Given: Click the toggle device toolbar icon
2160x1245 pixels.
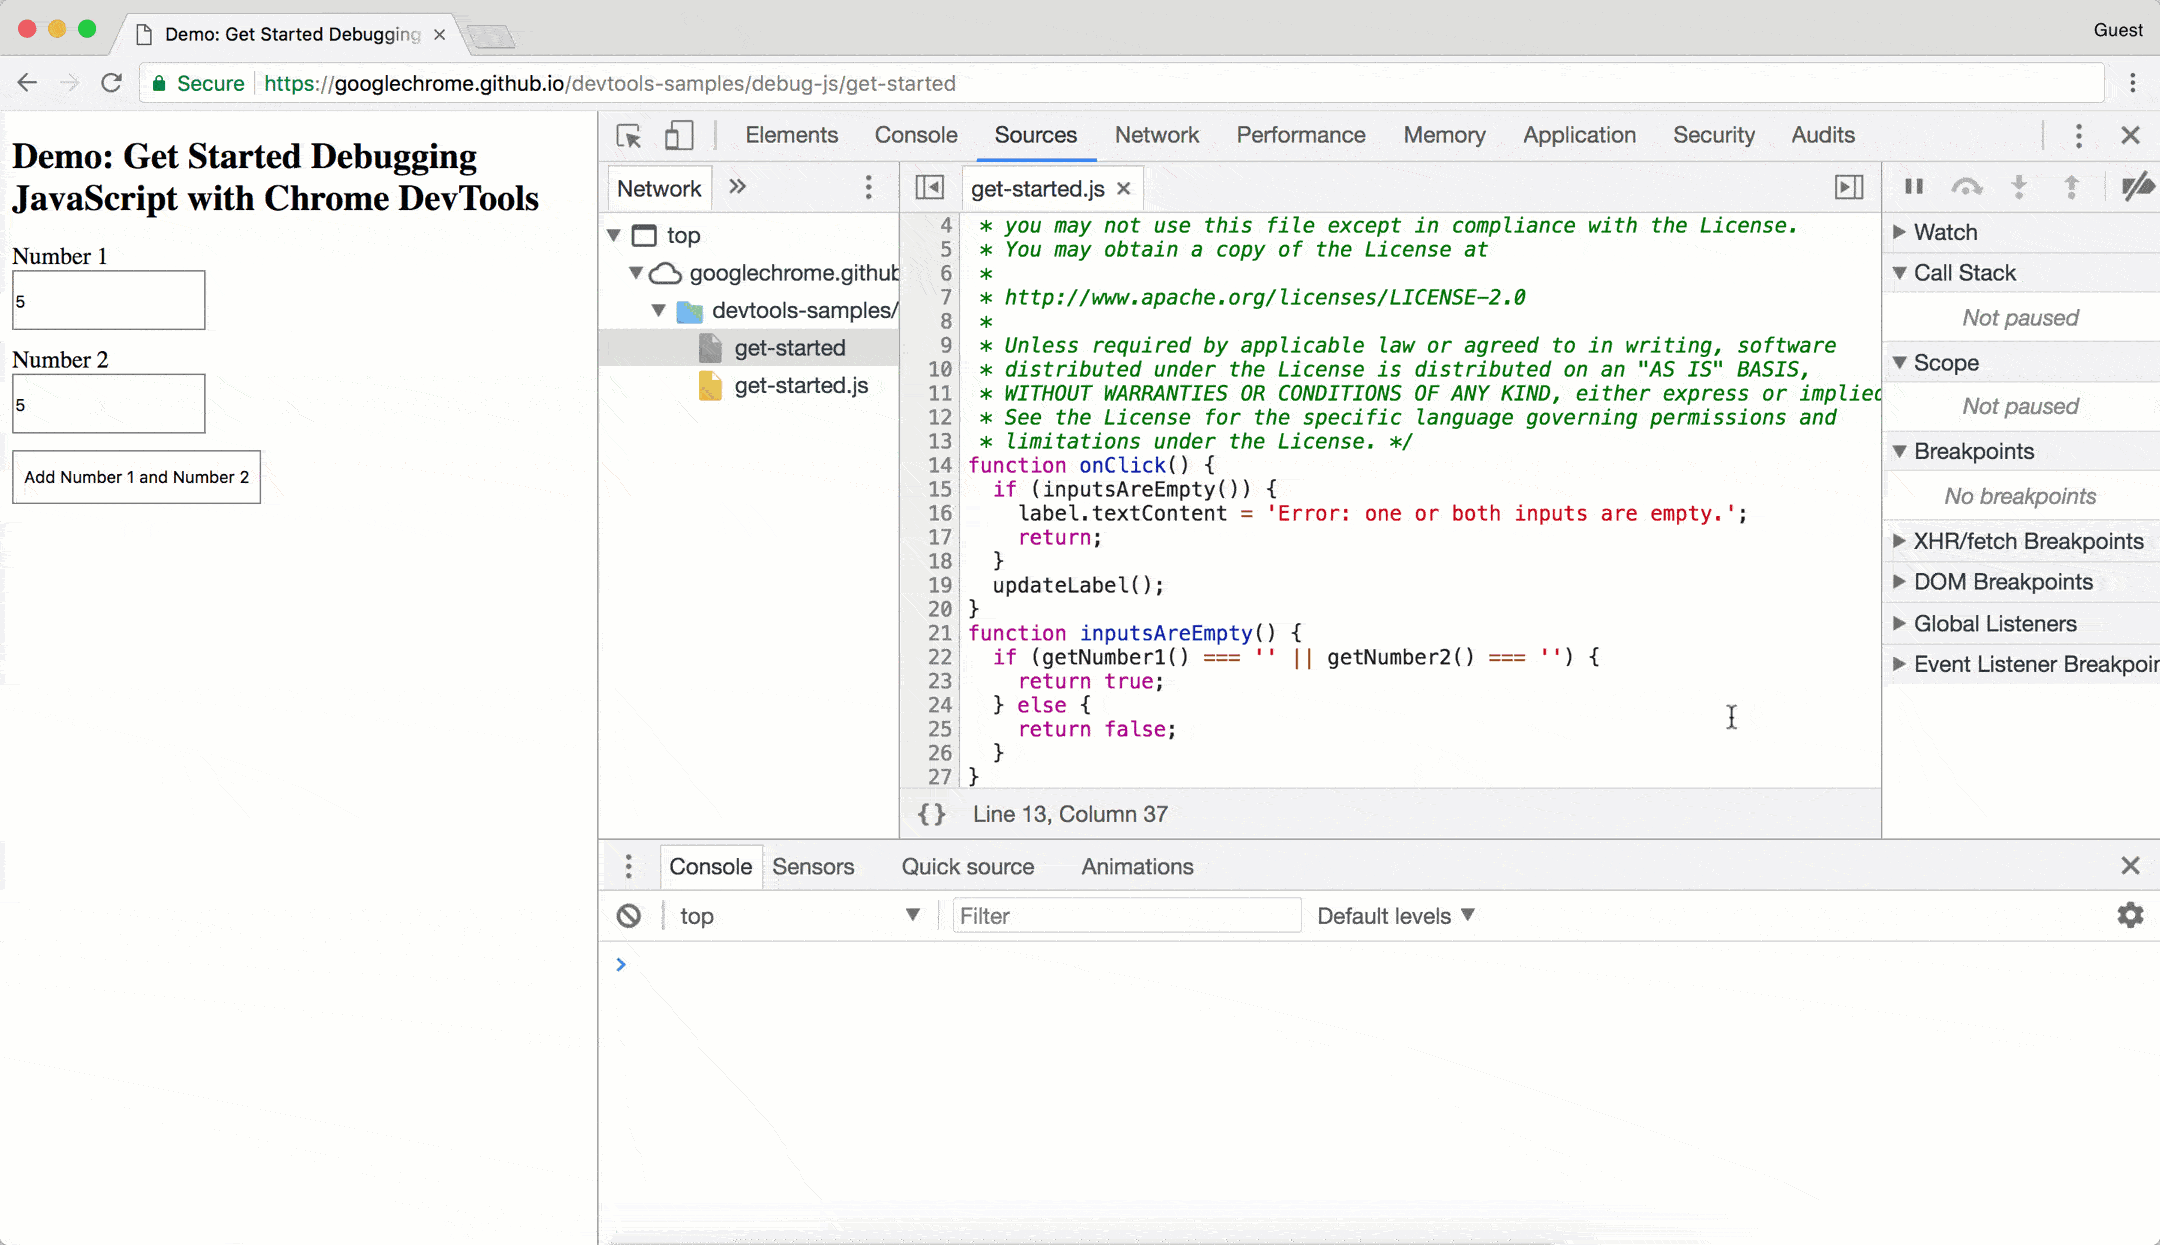Looking at the screenshot, I should pyautogui.click(x=678, y=135).
